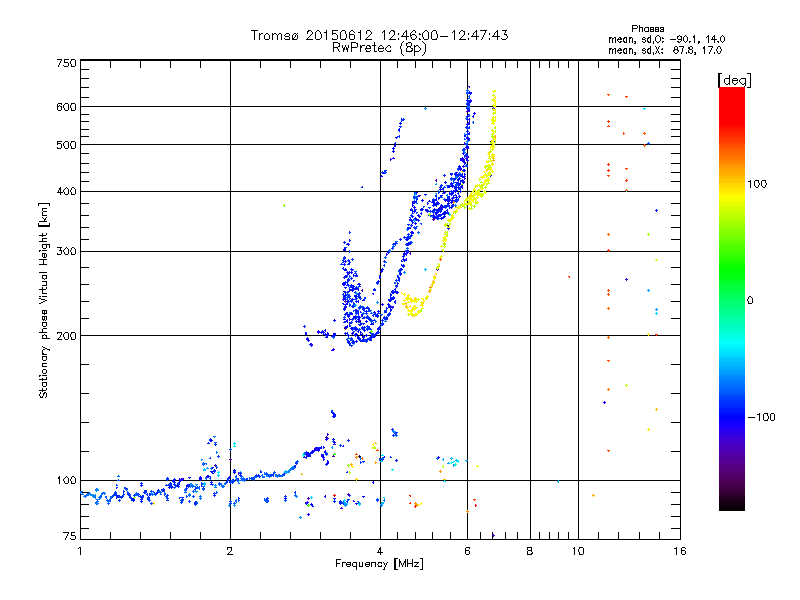Viewport: 800px width, 600px height.
Task: Click the x-axis tick label "6"
Action: [x=467, y=551]
